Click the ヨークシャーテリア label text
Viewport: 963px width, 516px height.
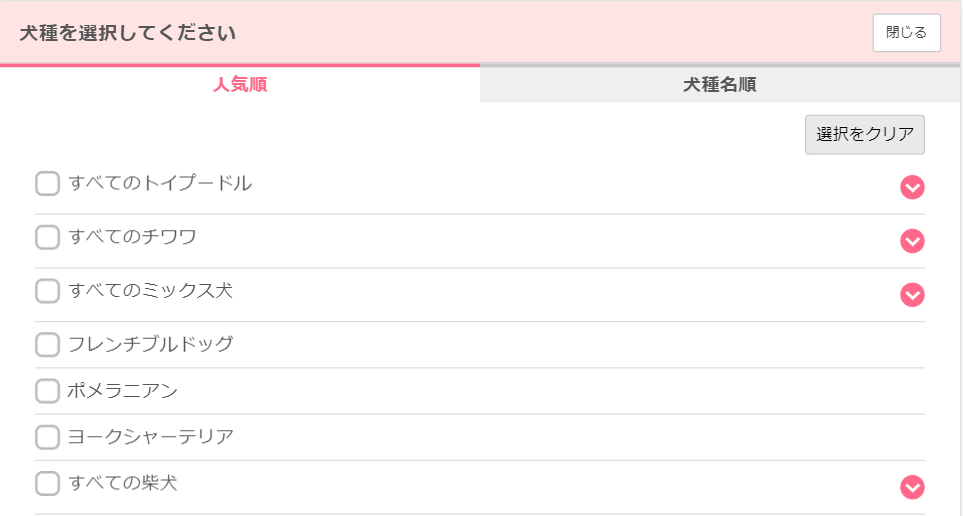click(150, 437)
